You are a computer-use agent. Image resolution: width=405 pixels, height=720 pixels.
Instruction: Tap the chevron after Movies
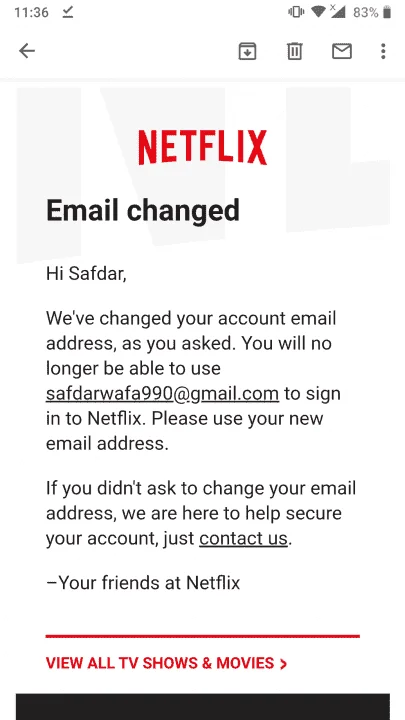[283, 664]
